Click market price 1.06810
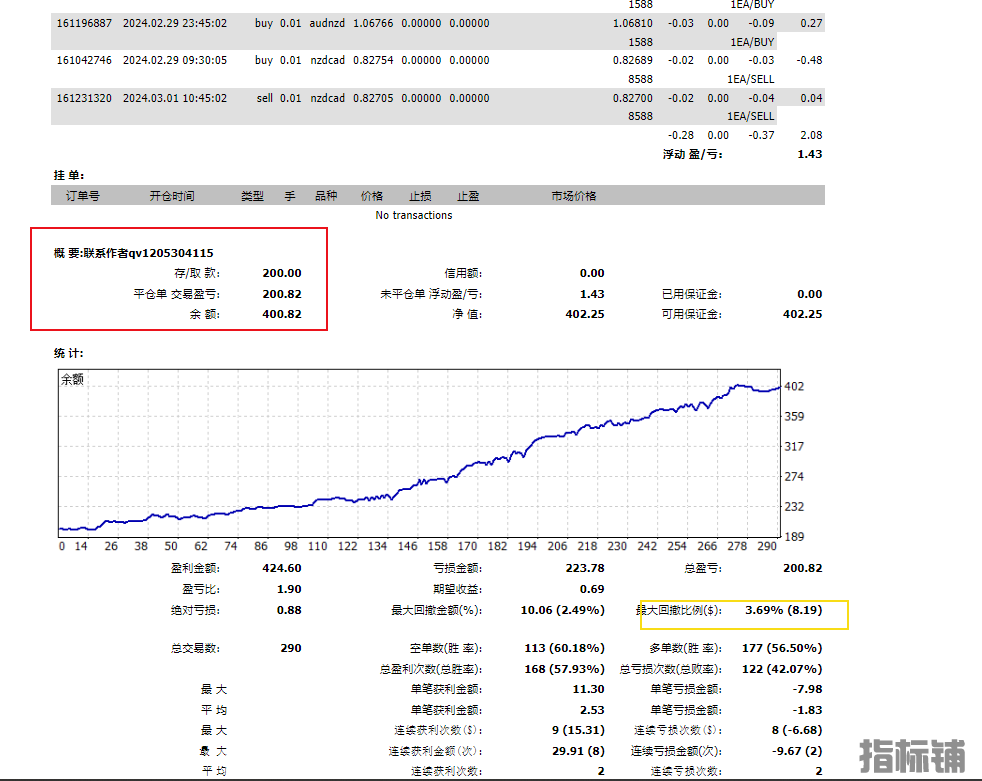This screenshot has width=982, height=781. tap(633, 23)
